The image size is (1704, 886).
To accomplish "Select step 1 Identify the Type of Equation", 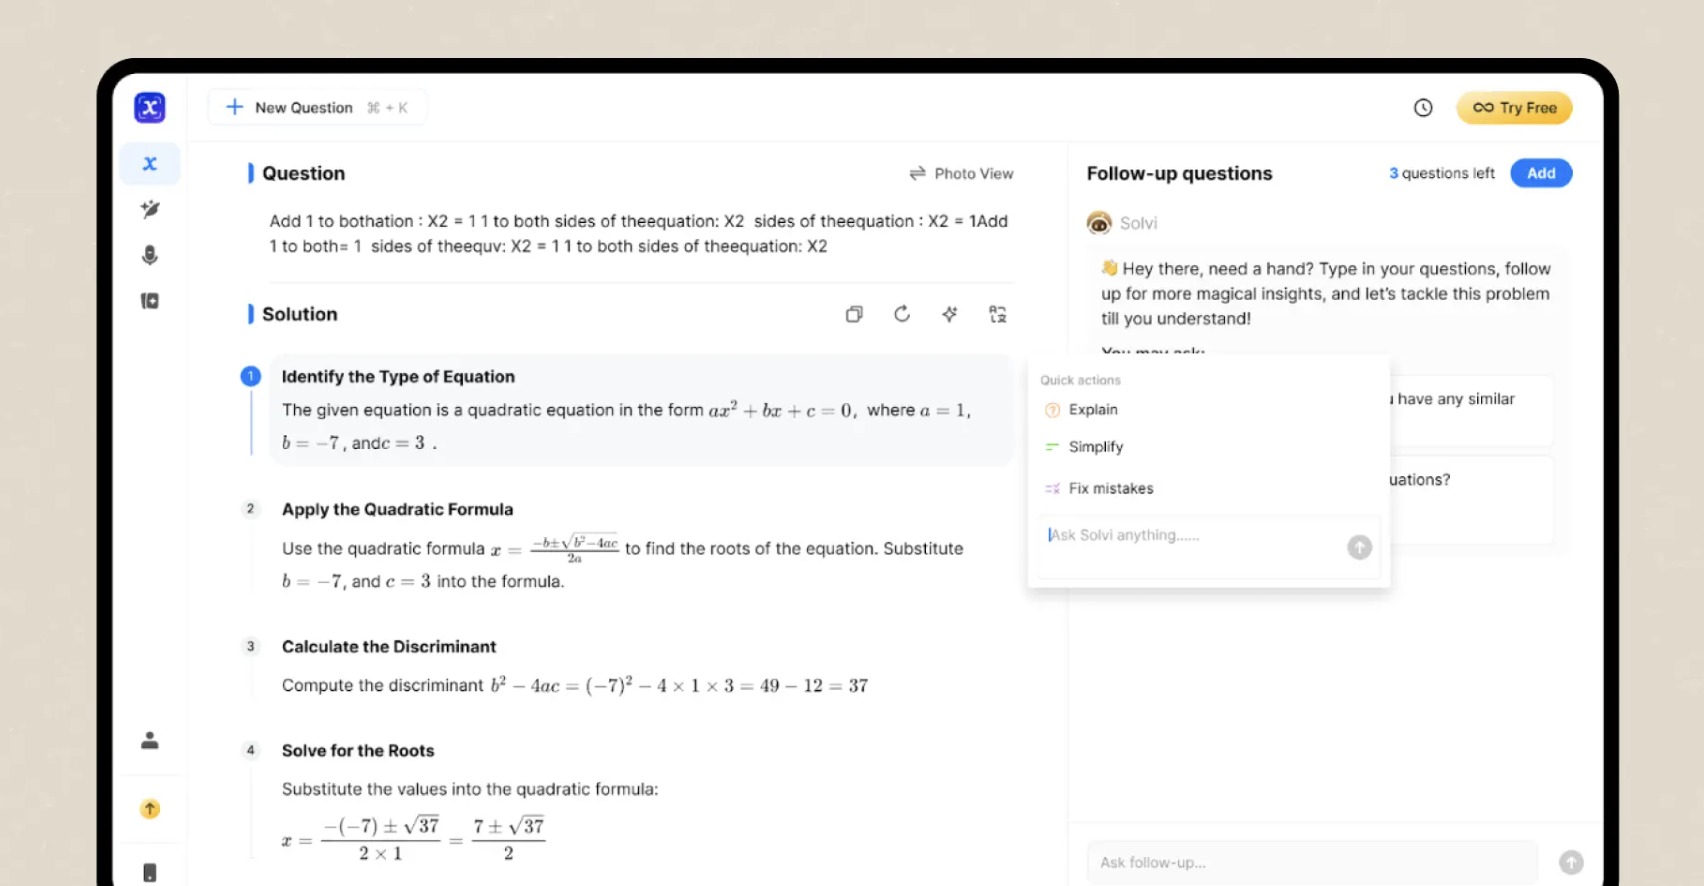I will click(641, 409).
